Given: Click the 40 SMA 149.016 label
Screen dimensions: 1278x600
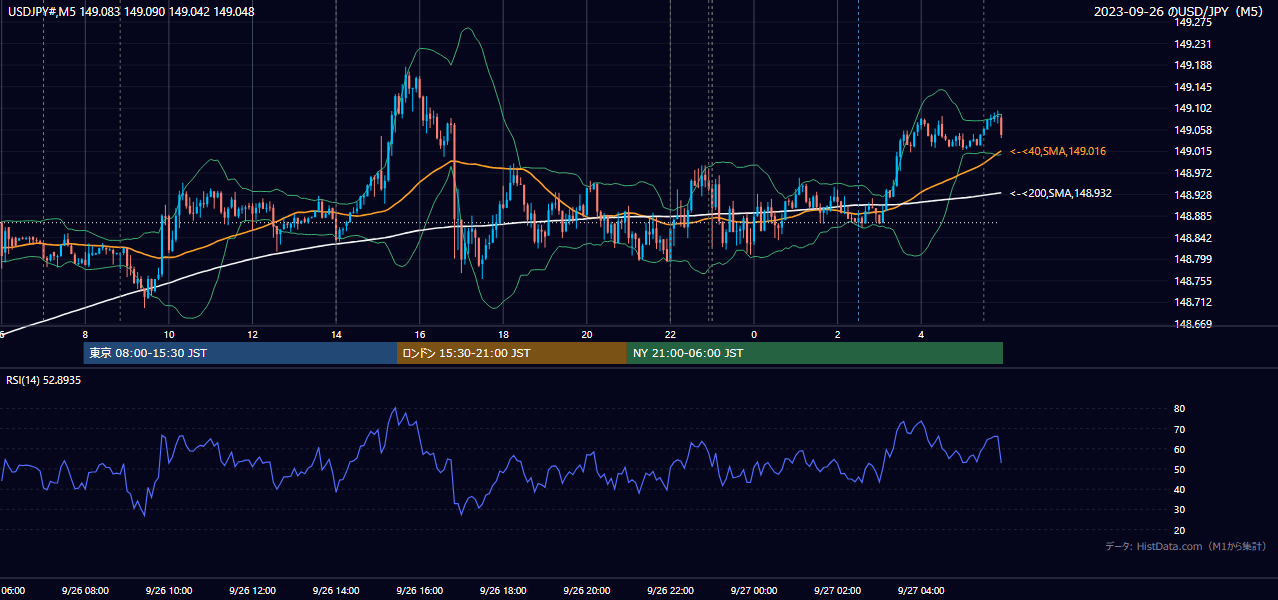Looking at the screenshot, I should tap(1057, 151).
